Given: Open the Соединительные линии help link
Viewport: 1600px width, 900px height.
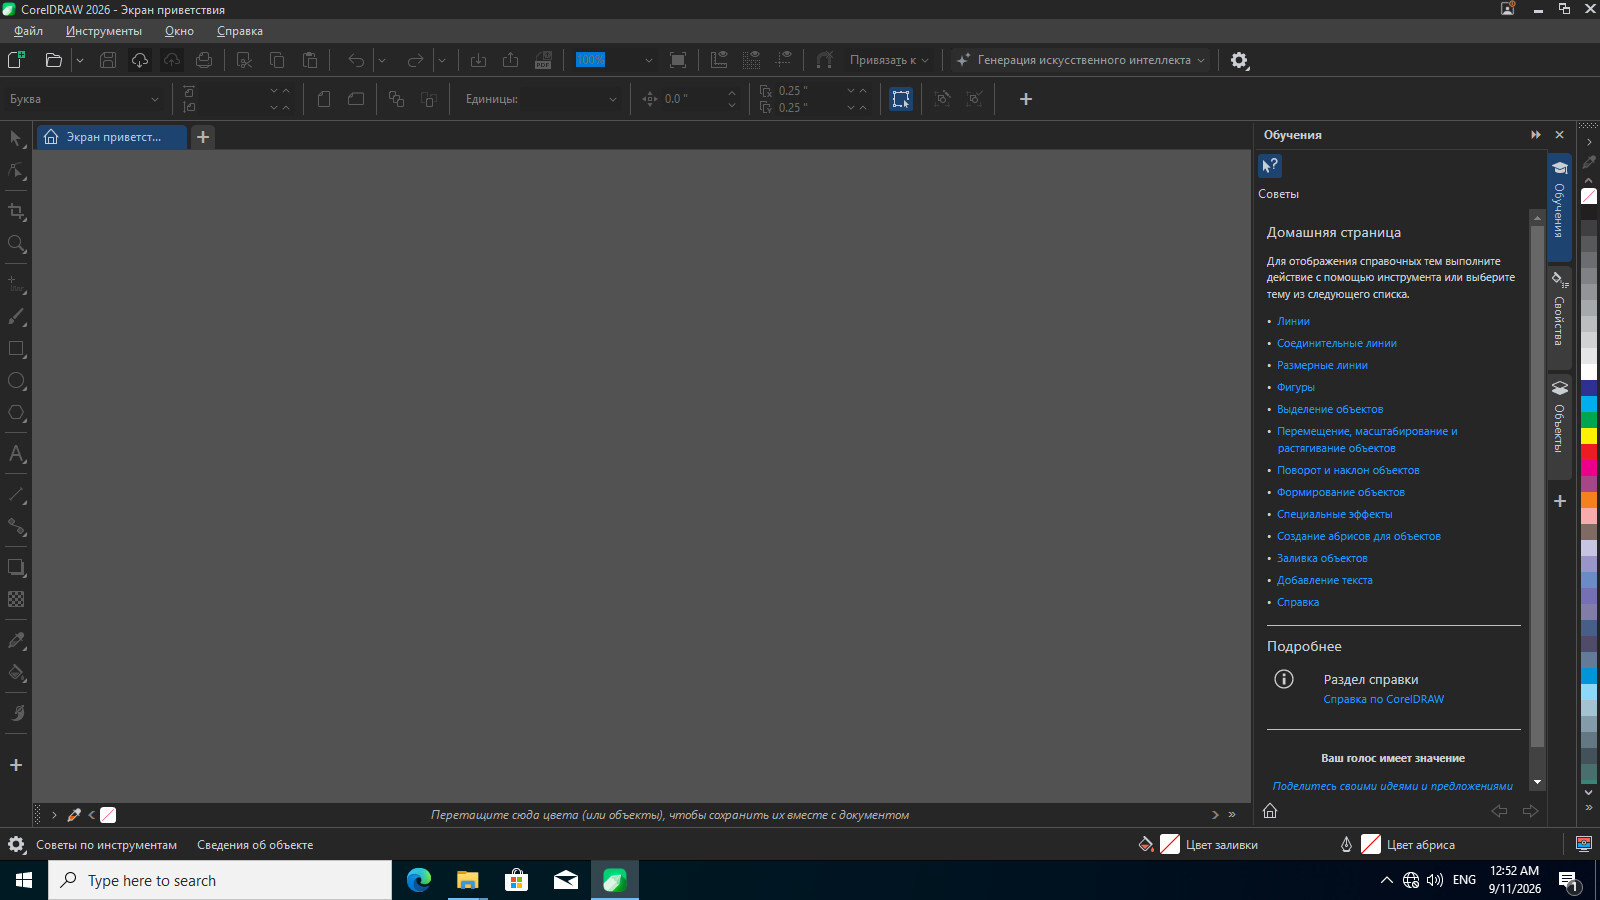Looking at the screenshot, I should pyautogui.click(x=1336, y=343).
